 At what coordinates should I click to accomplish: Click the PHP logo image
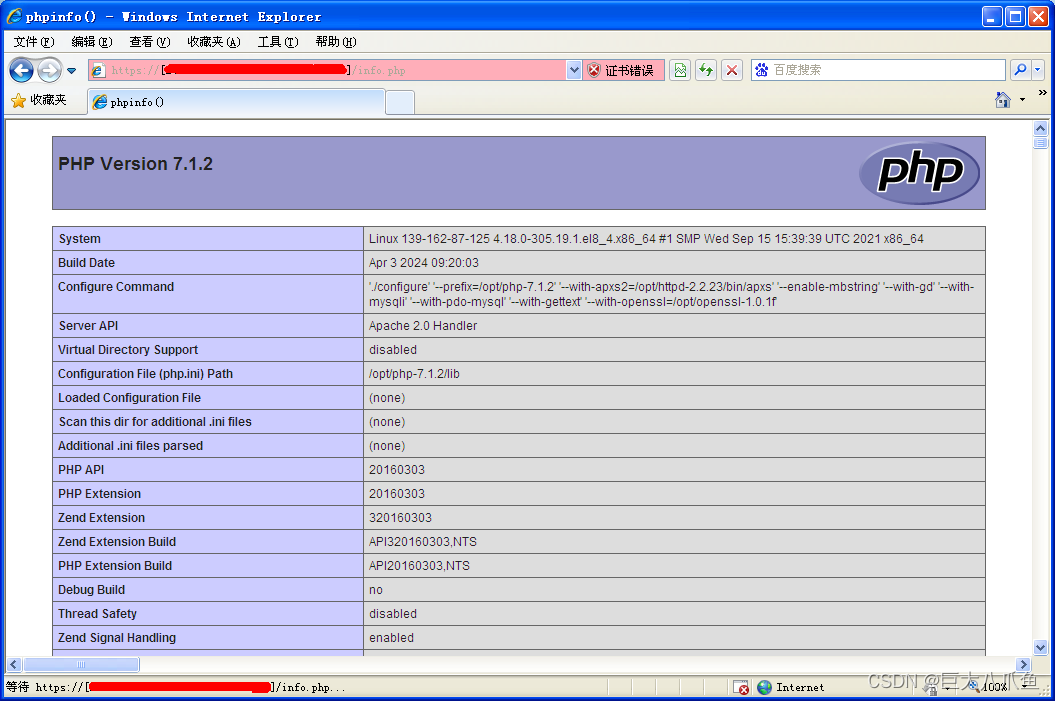click(919, 173)
